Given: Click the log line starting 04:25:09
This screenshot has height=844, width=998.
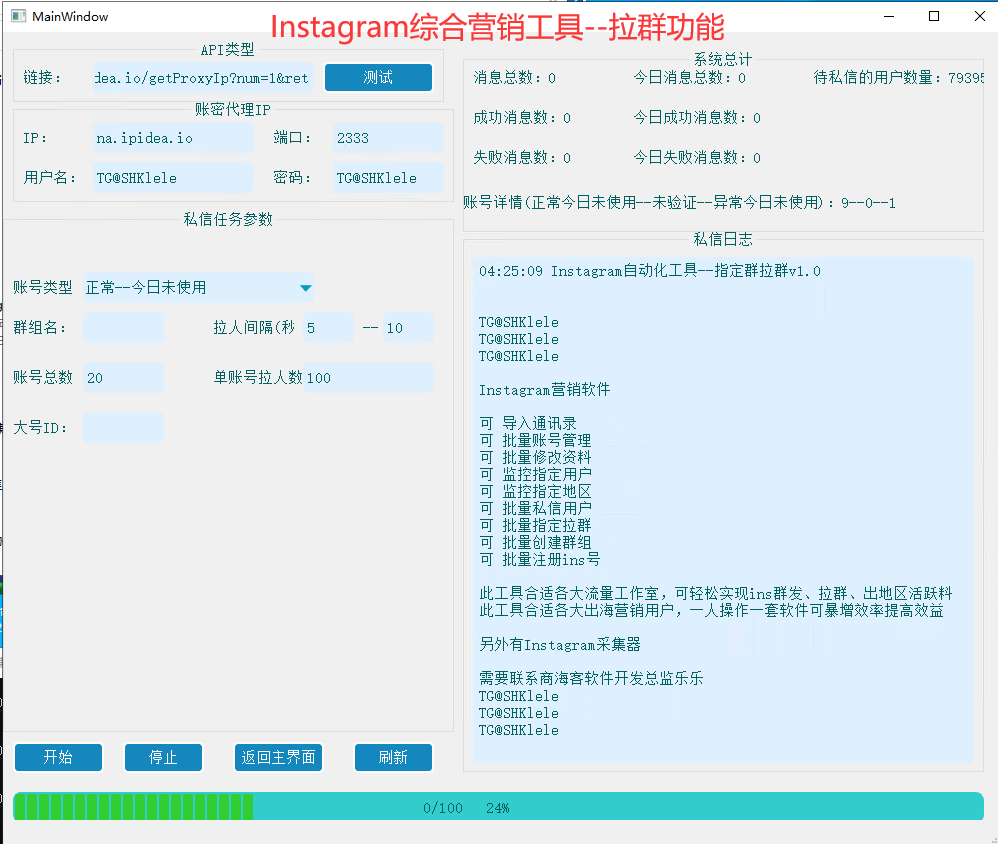Looking at the screenshot, I should (x=650, y=271).
